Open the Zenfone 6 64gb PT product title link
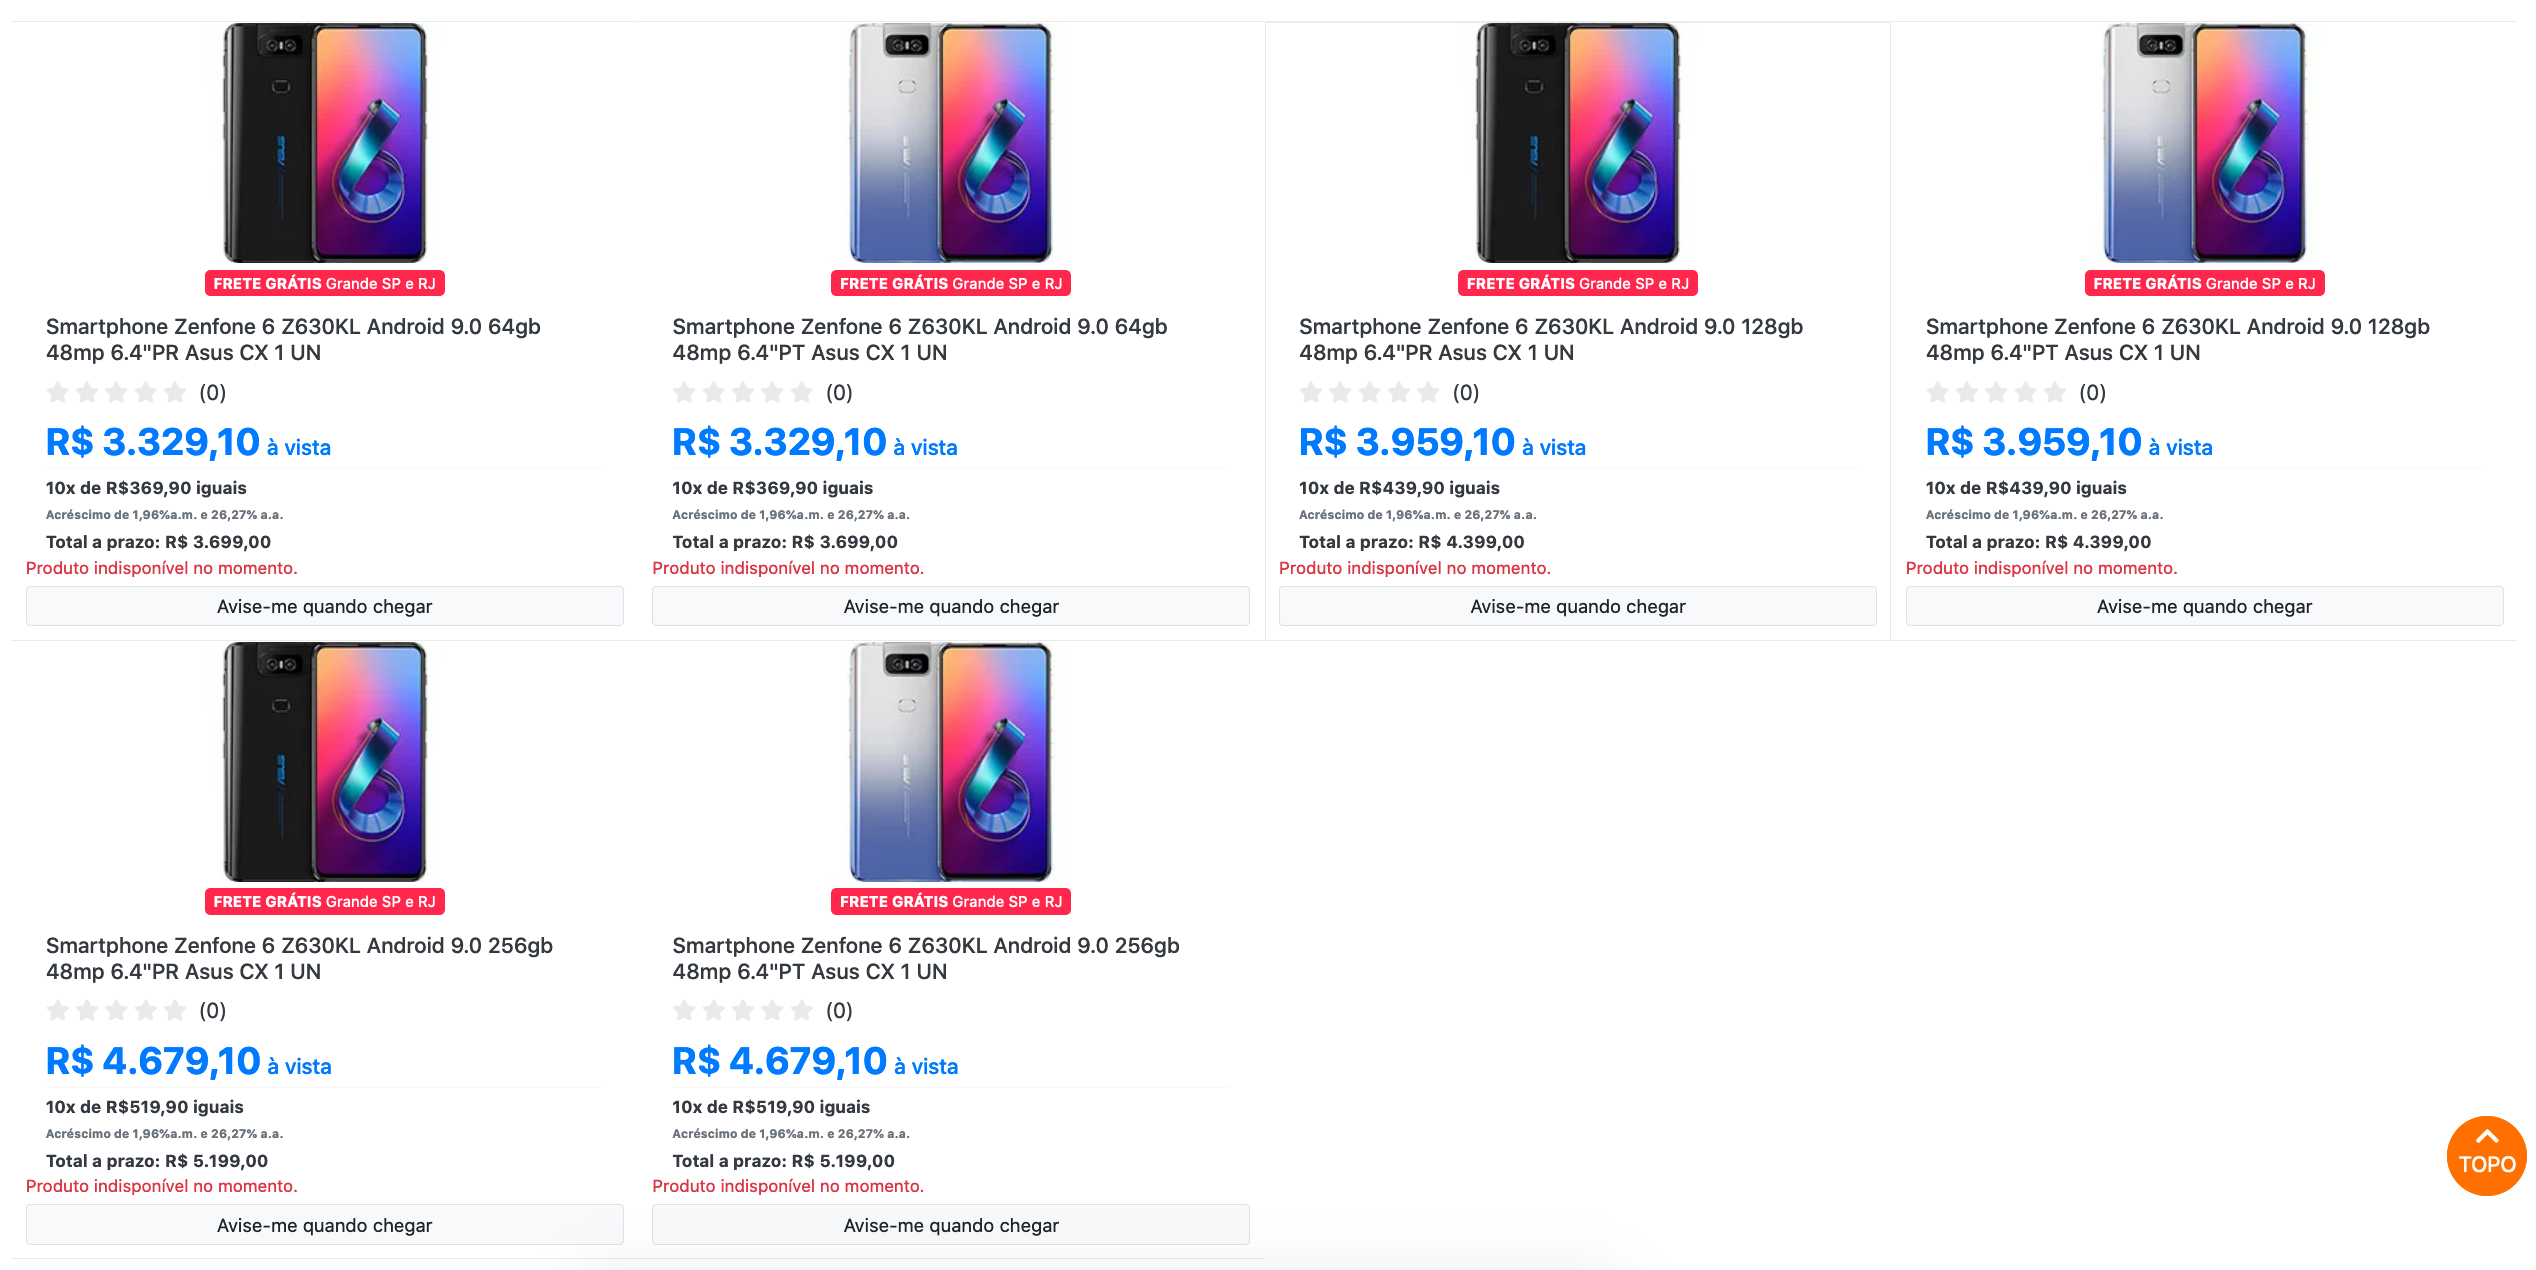The height and width of the screenshot is (1270, 2536). point(919,339)
